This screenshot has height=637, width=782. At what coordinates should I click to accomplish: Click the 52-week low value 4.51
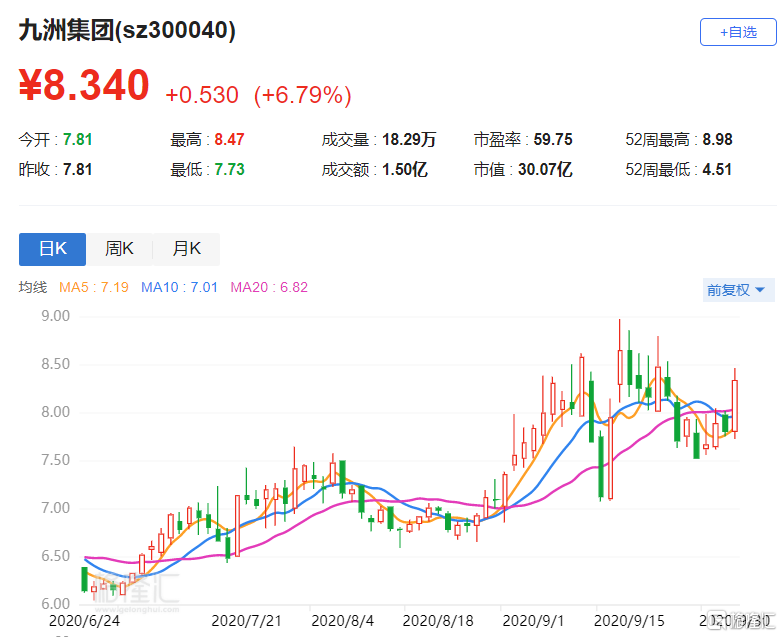click(717, 170)
